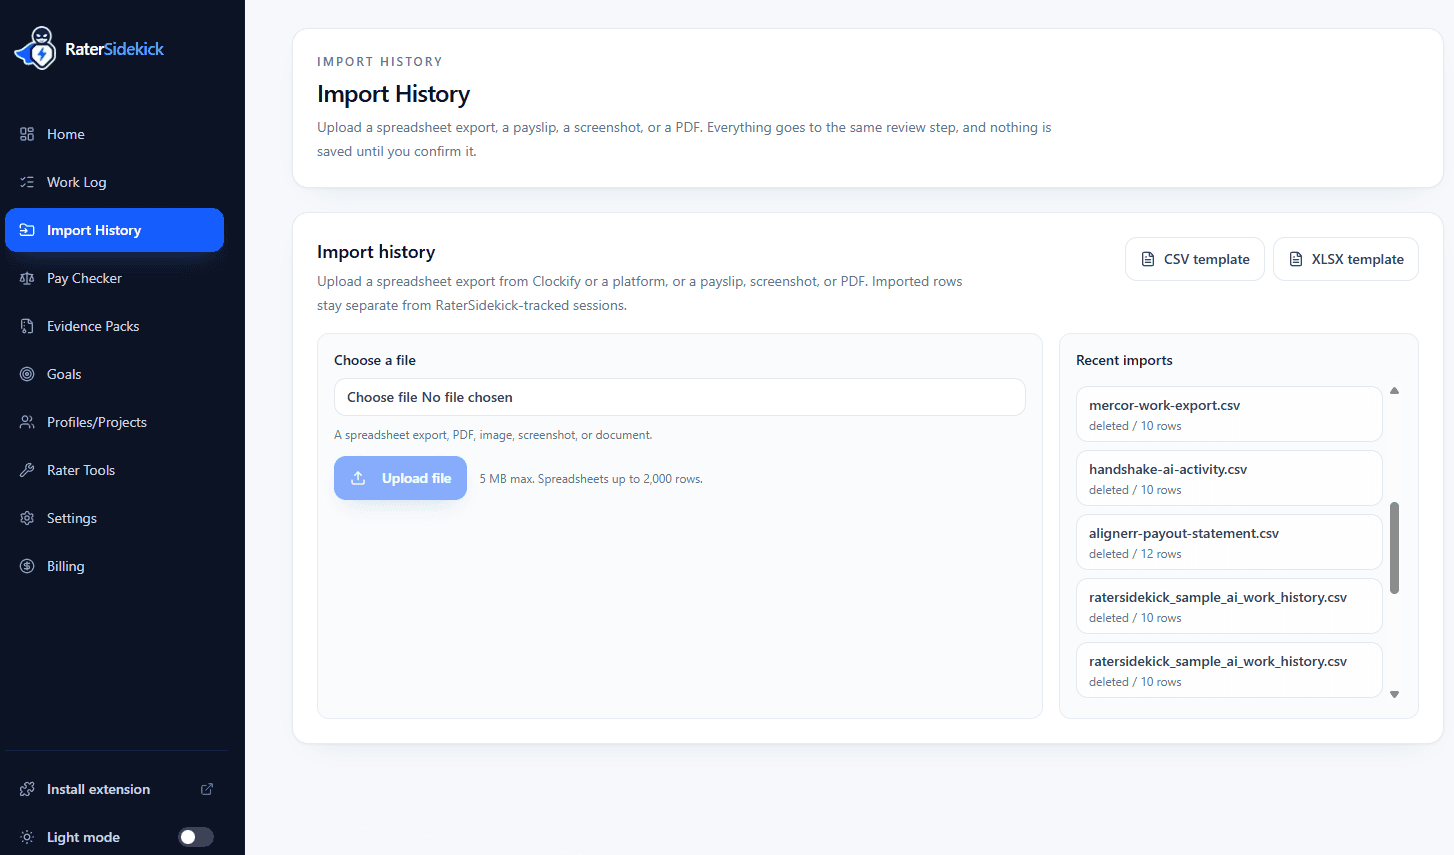Click the sun icon next to Light mode
Screen dimensions: 1454x855
(27, 837)
